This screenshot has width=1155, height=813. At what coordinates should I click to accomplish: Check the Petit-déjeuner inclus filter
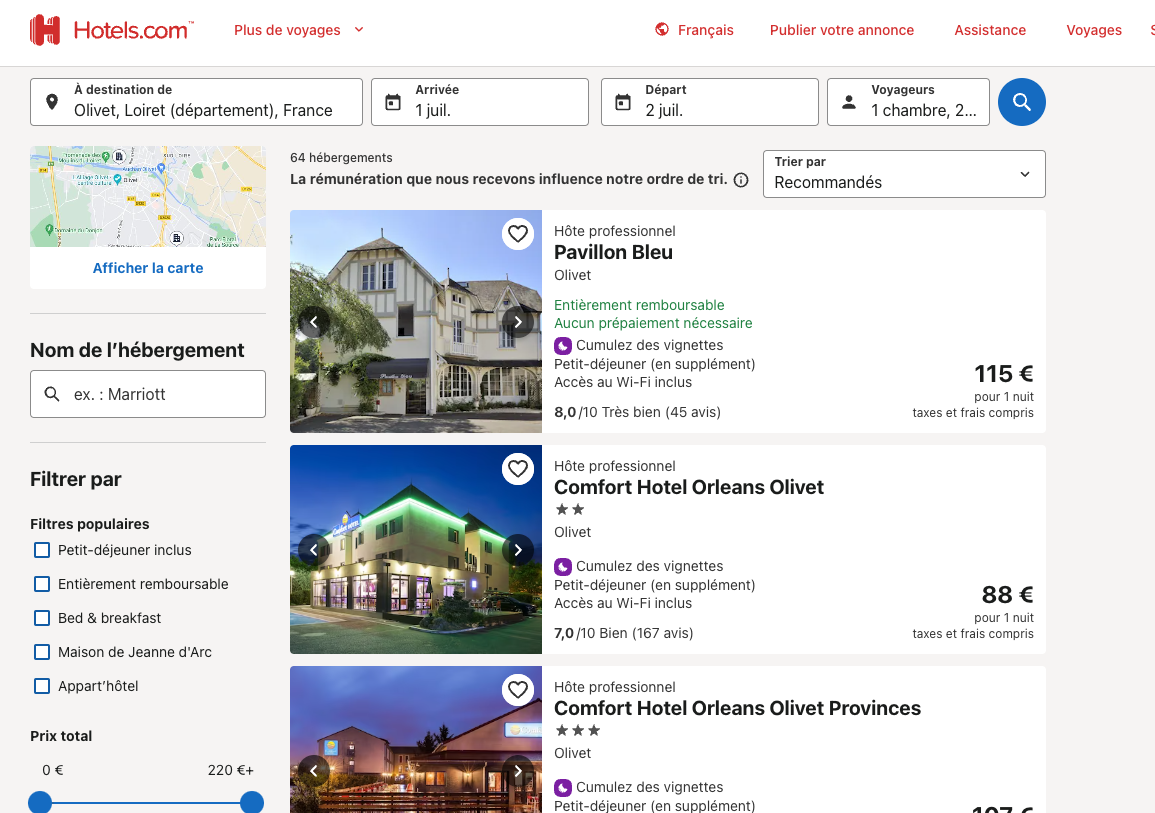click(42, 550)
